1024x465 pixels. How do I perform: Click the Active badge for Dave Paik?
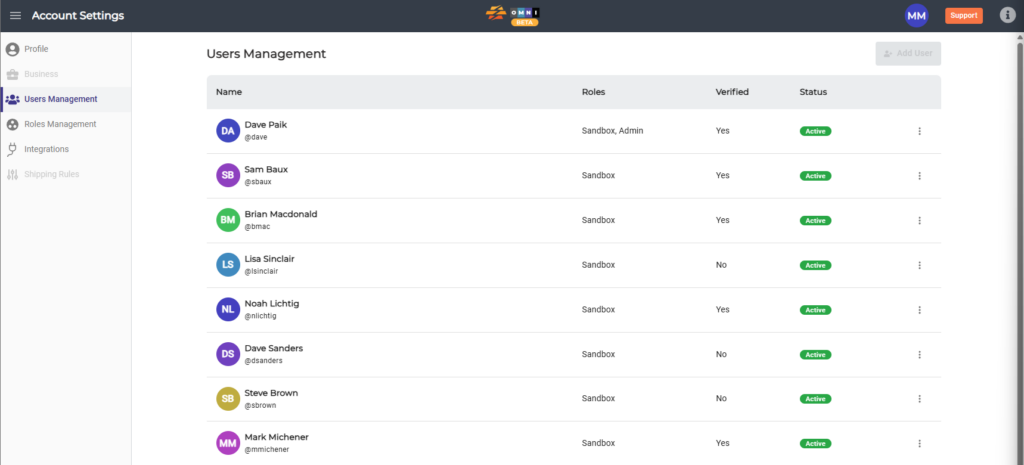coord(815,131)
